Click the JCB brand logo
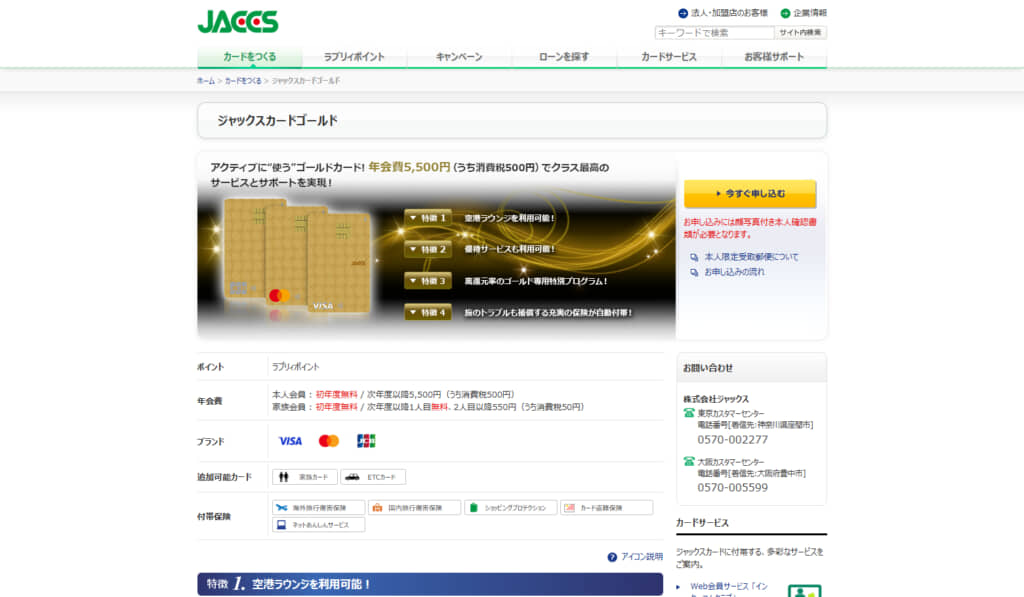 click(x=366, y=442)
